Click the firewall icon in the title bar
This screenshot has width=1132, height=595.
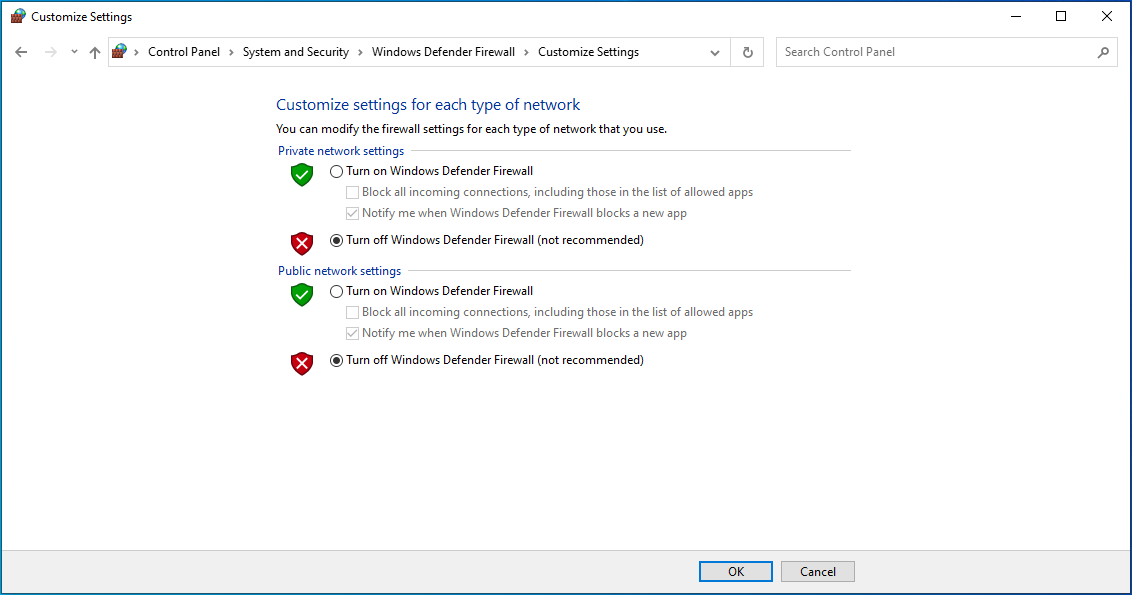(18, 16)
